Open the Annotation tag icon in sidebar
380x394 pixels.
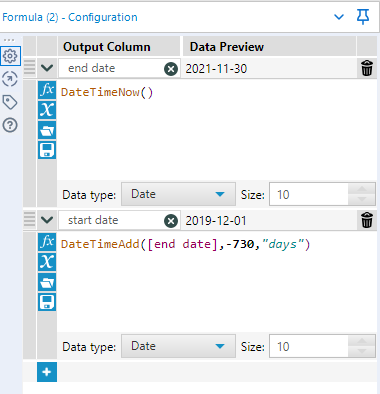(10, 102)
